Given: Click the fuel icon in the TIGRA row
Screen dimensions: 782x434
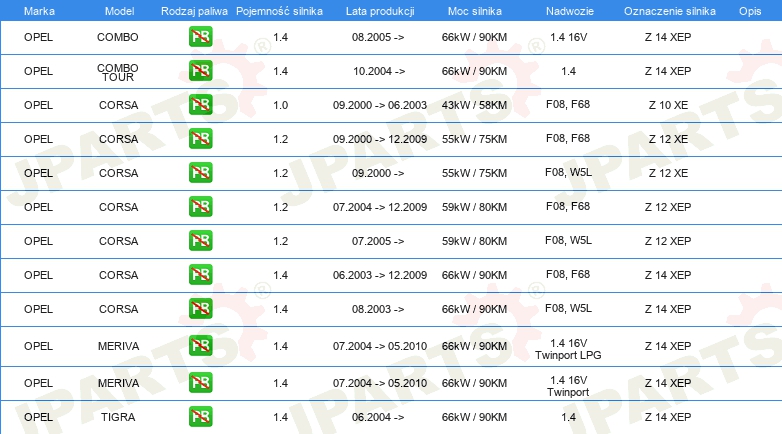Looking at the screenshot, I should click(200, 417).
